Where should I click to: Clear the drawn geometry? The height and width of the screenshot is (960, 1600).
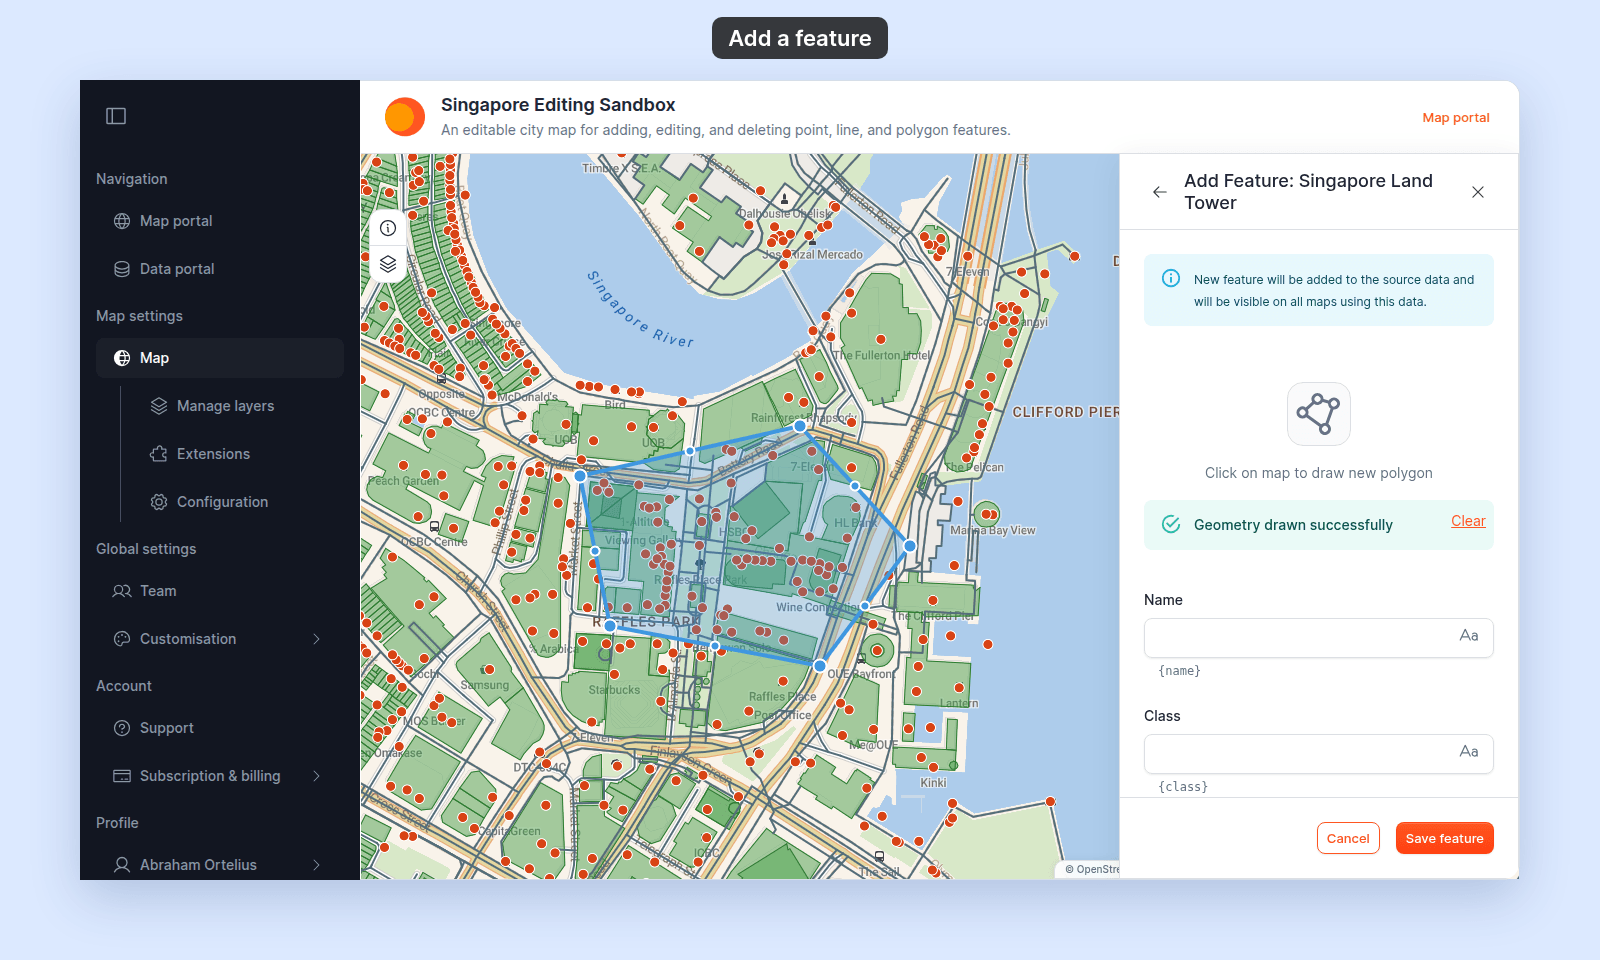[x=1468, y=521]
